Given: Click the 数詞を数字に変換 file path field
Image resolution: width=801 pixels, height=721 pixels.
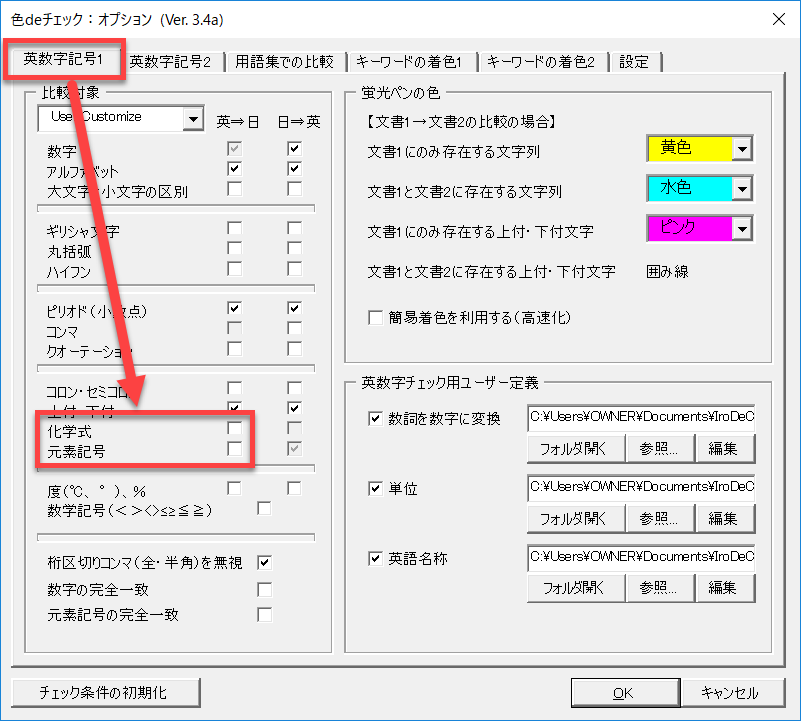Looking at the screenshot, I should pyautogui.click(x=640, y=418).
